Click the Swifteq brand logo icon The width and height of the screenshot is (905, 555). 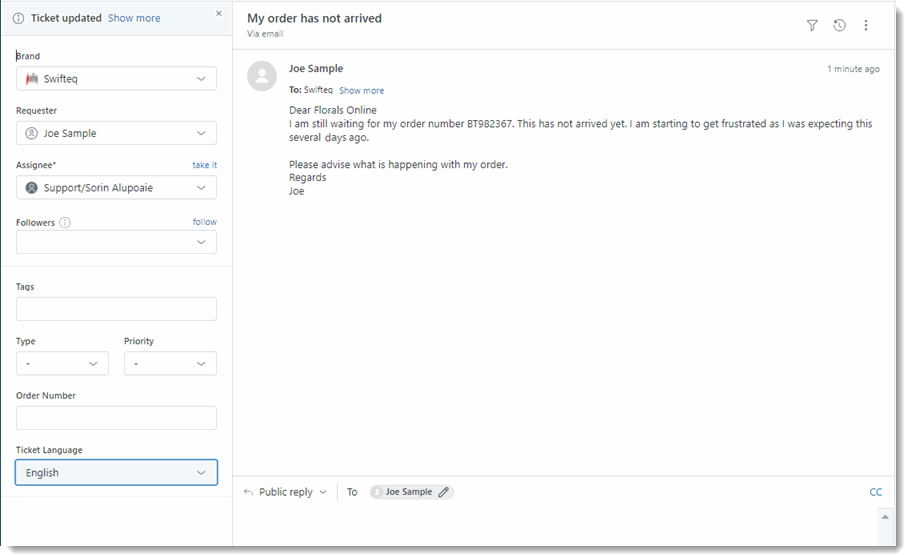(32, 79)
